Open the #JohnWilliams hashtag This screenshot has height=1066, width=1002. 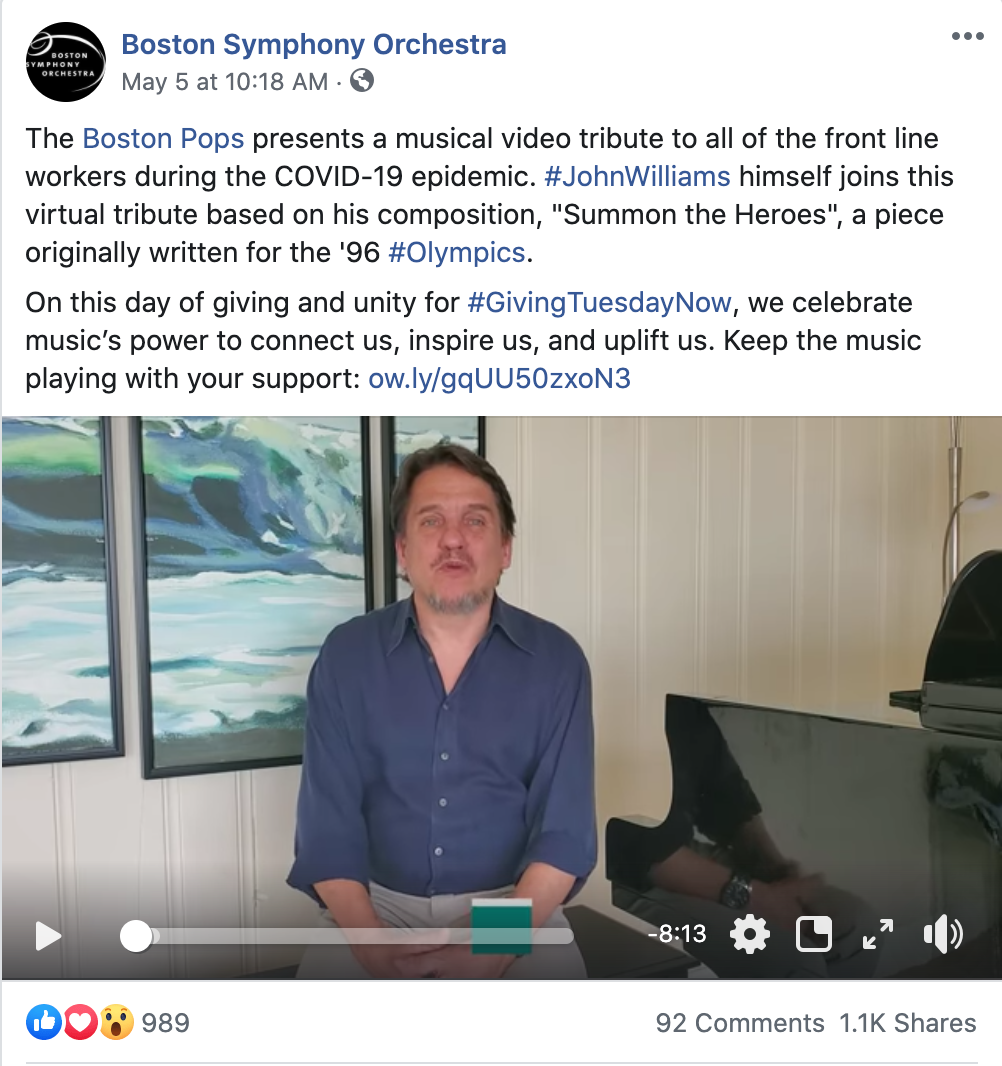pyautogui.click(x=637, y=177)
